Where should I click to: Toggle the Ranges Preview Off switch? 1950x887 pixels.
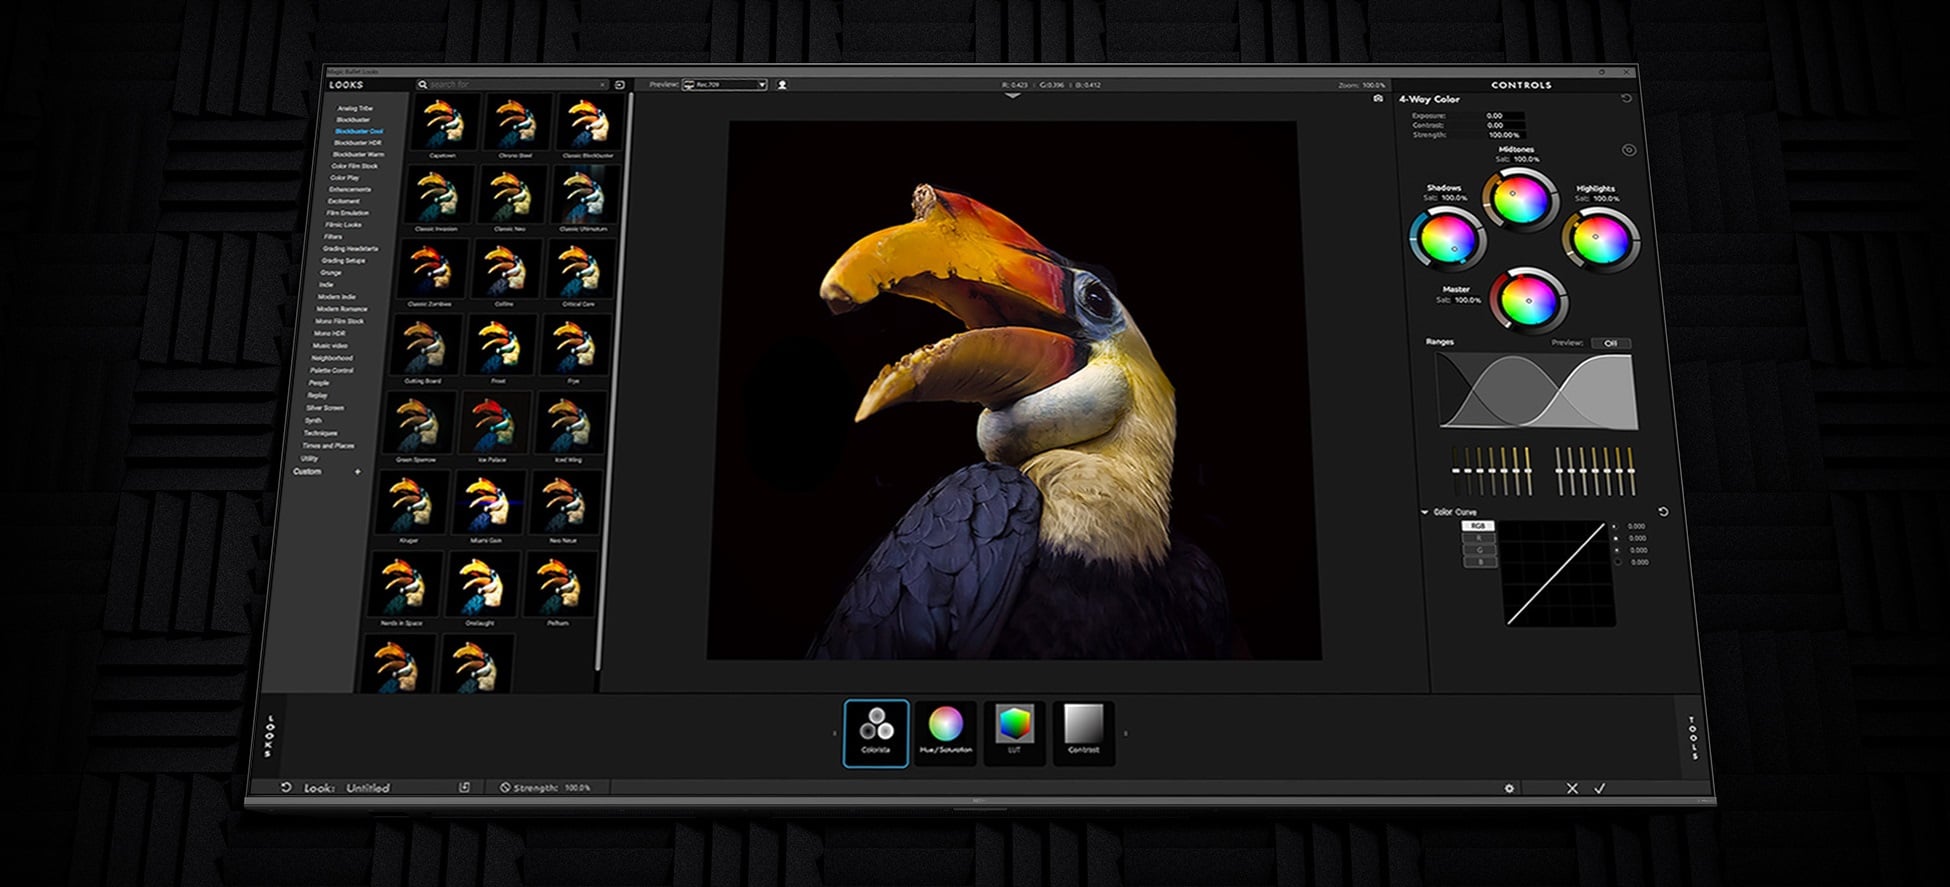tap(1610, 343)
